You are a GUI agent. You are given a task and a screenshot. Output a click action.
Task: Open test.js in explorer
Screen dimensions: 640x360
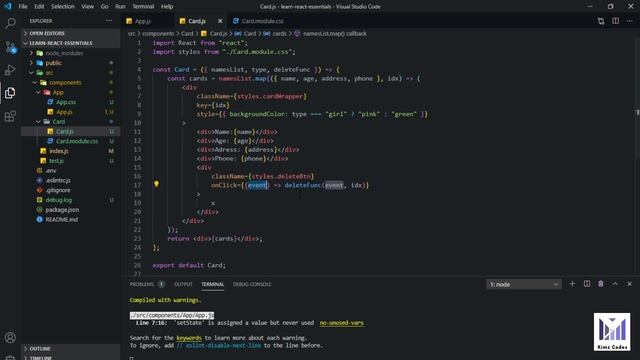[71, 161]
